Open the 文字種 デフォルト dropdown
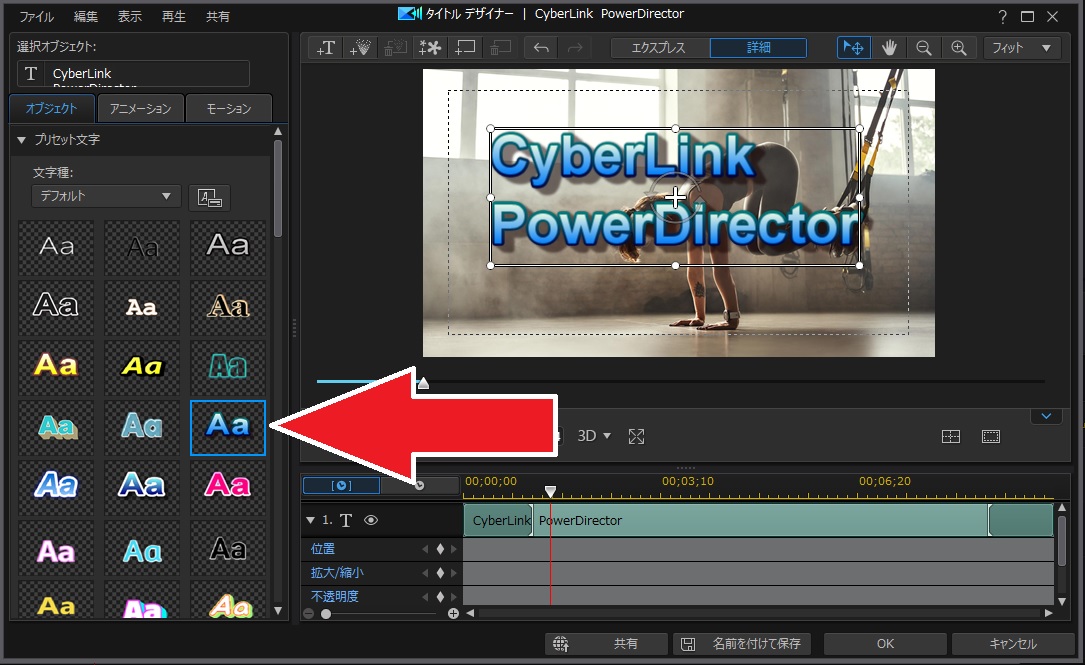This screenshot has width=1085, height=665. [106, 197]
